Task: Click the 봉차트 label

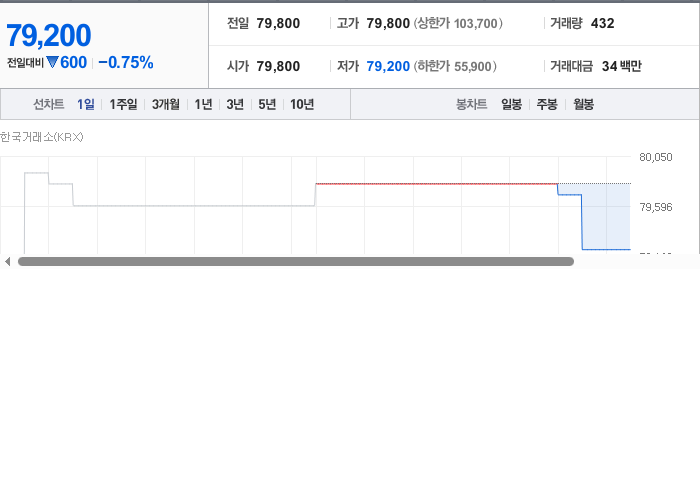Action: click(471, 104)
